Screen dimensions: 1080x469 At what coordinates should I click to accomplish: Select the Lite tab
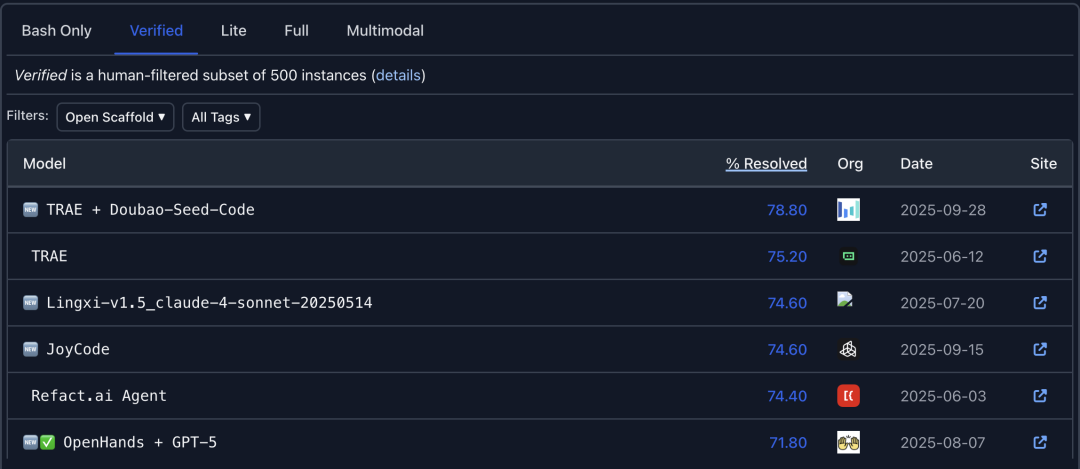click(x=233, y=31)
